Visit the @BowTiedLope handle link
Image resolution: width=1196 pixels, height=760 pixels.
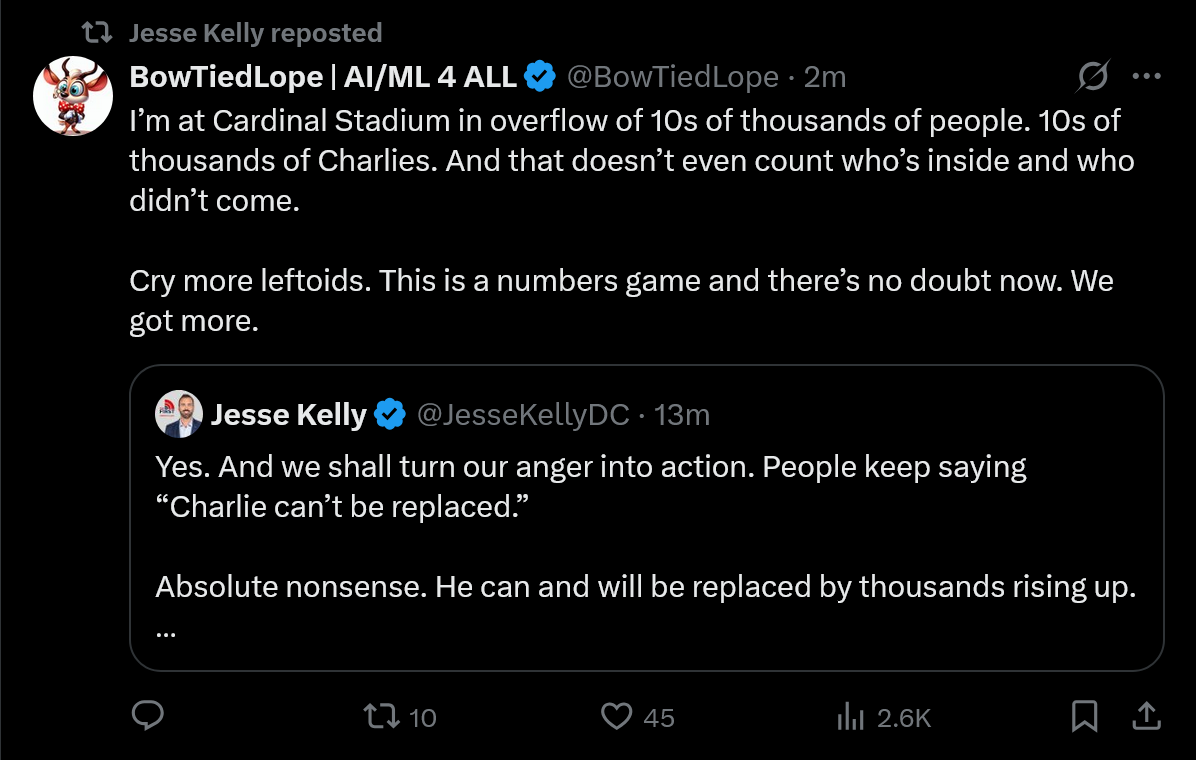tap(673, 76)
